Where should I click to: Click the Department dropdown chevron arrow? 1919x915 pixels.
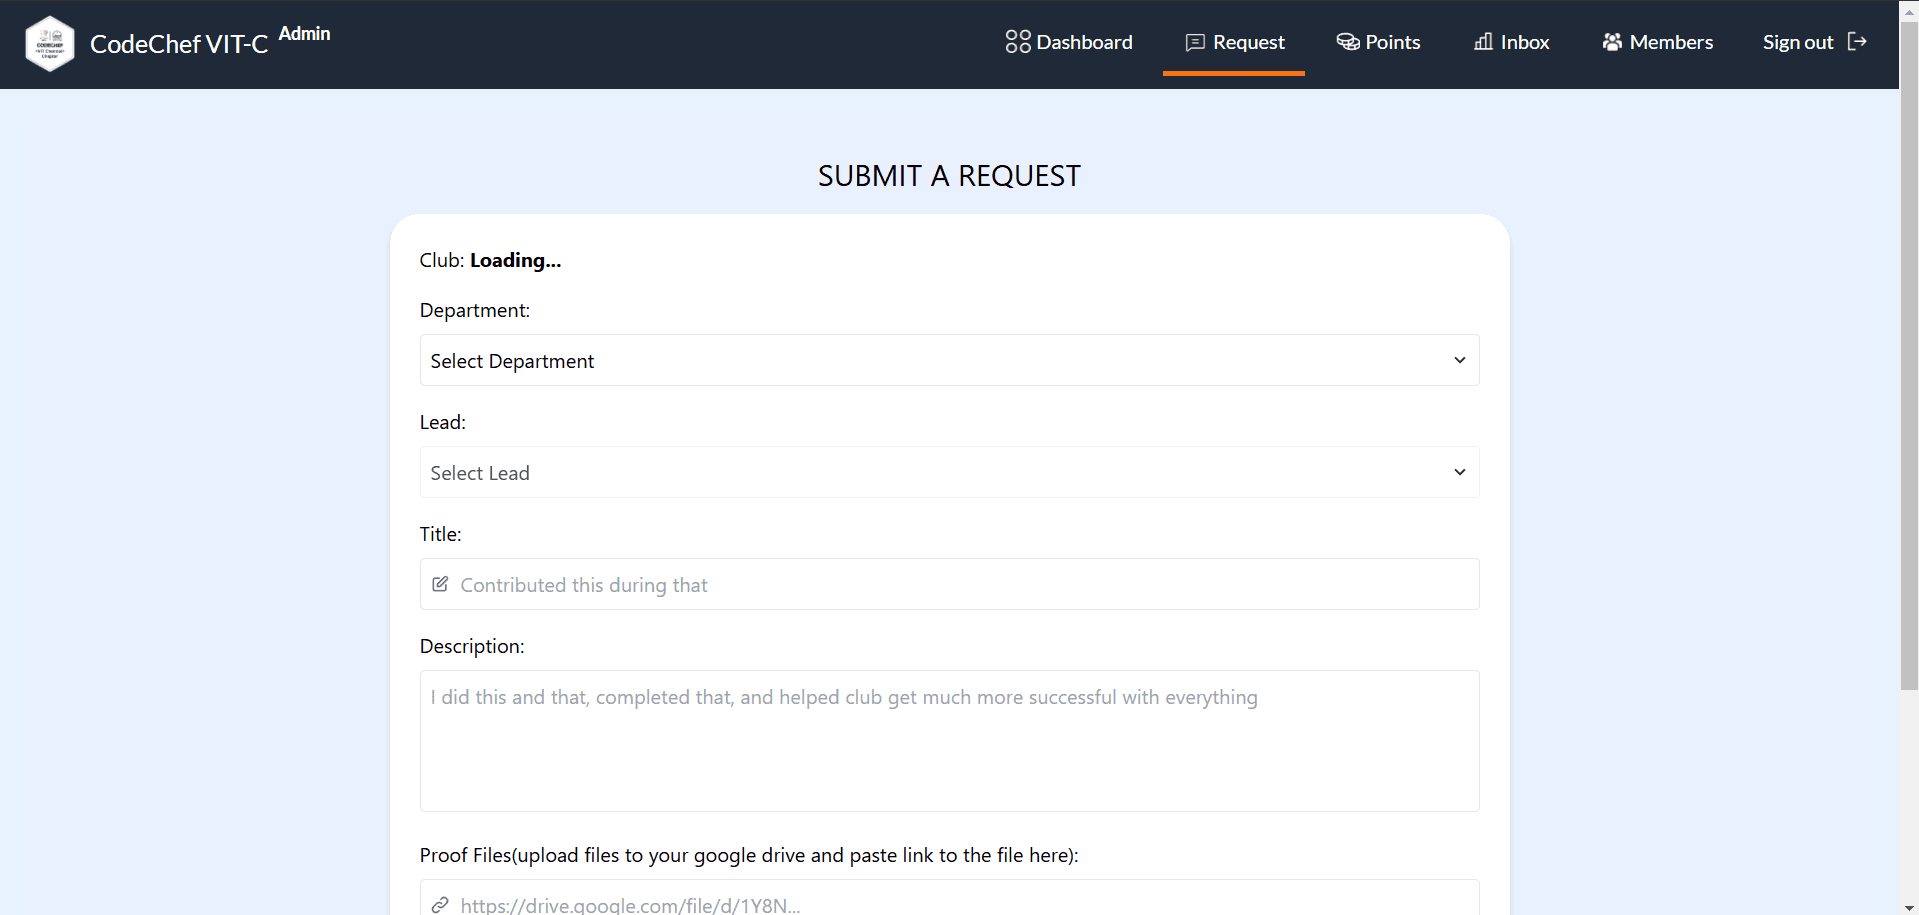[x=1460, y=360]
